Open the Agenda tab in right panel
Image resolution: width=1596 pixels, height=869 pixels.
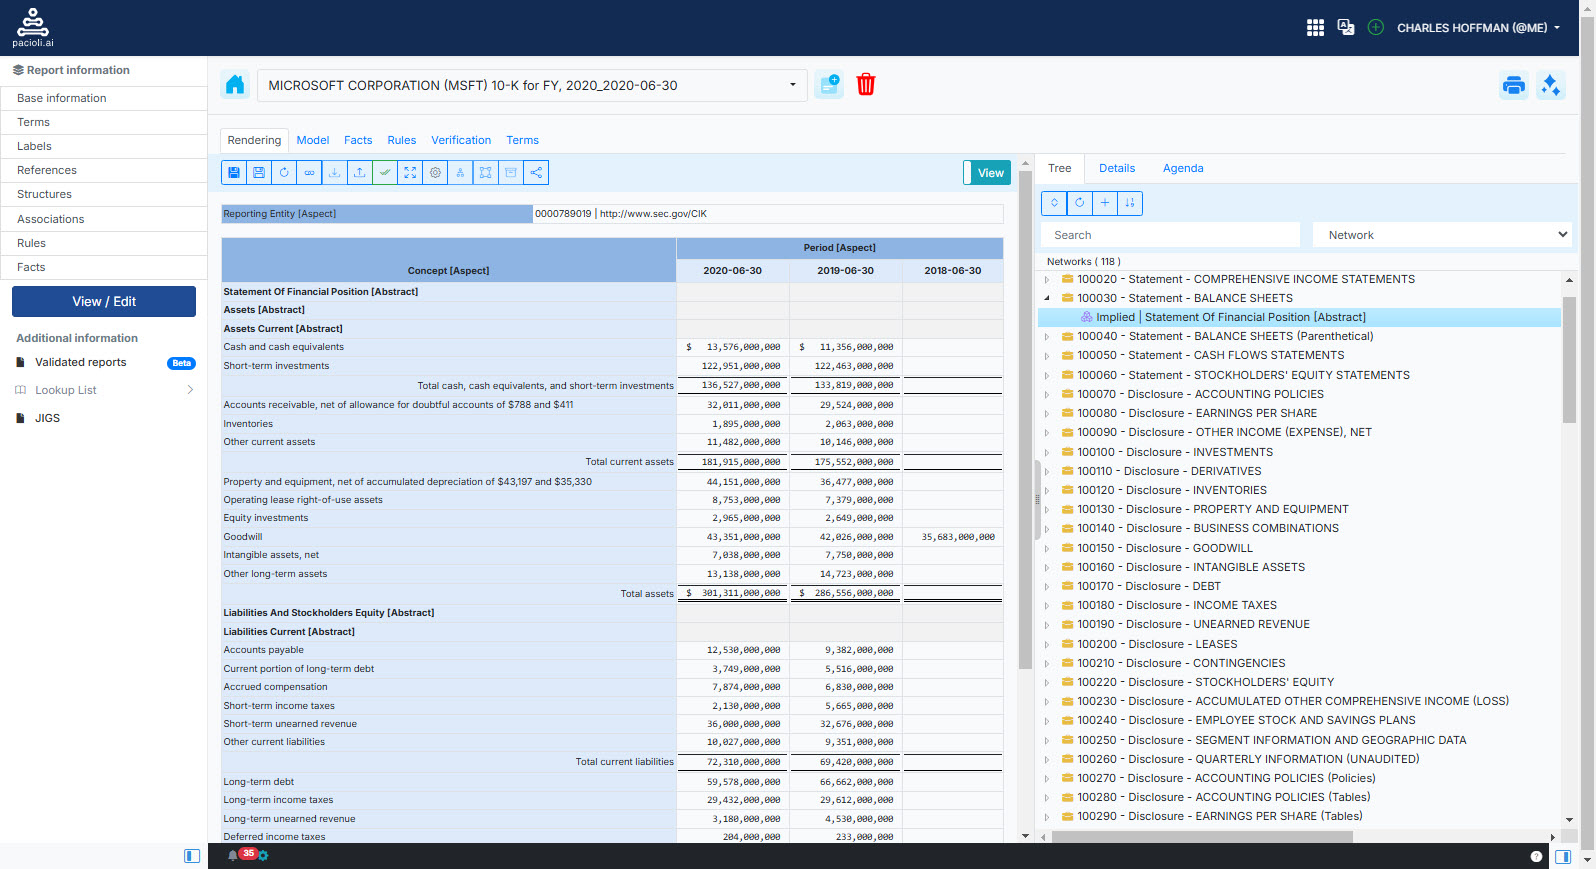click(1183, 168)
